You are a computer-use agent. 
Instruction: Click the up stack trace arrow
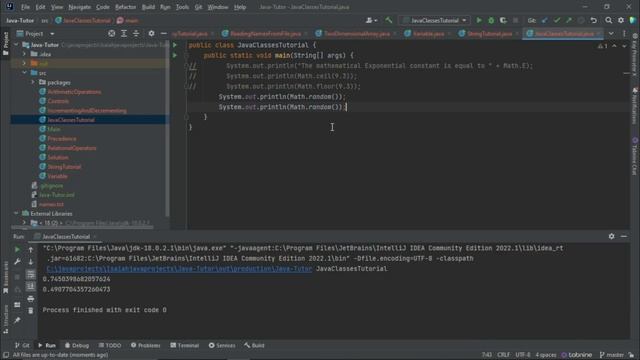31,249
